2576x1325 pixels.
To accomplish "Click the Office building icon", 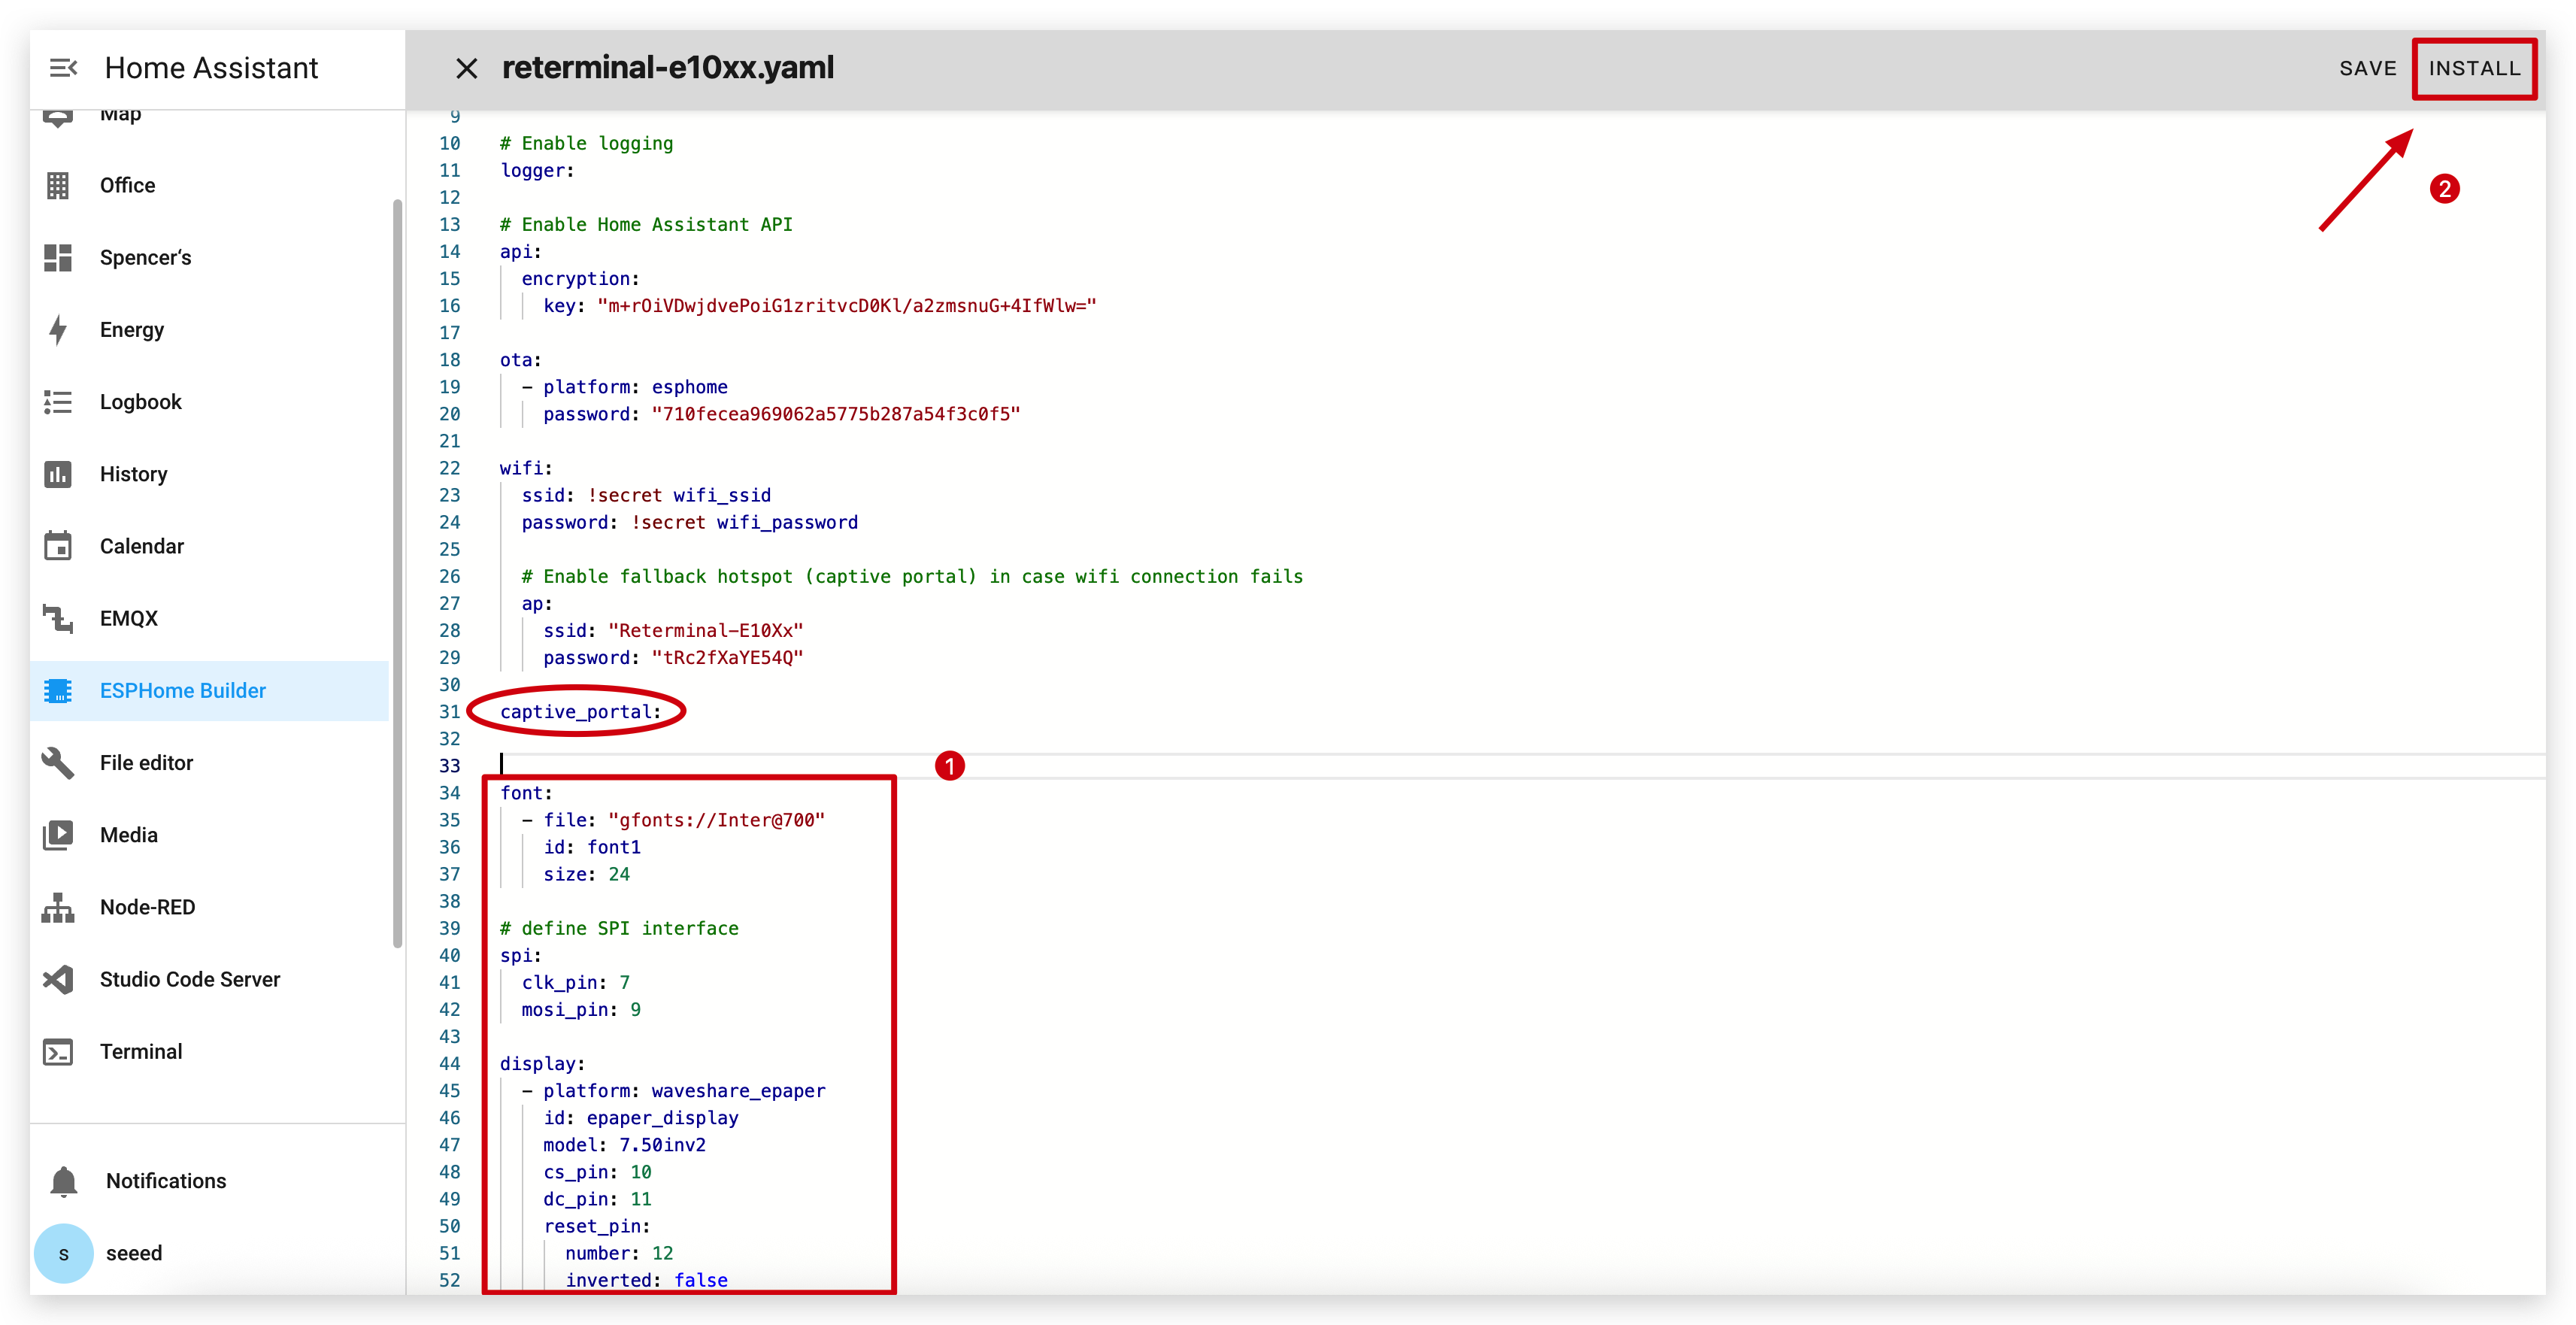I will click(58, 186).
